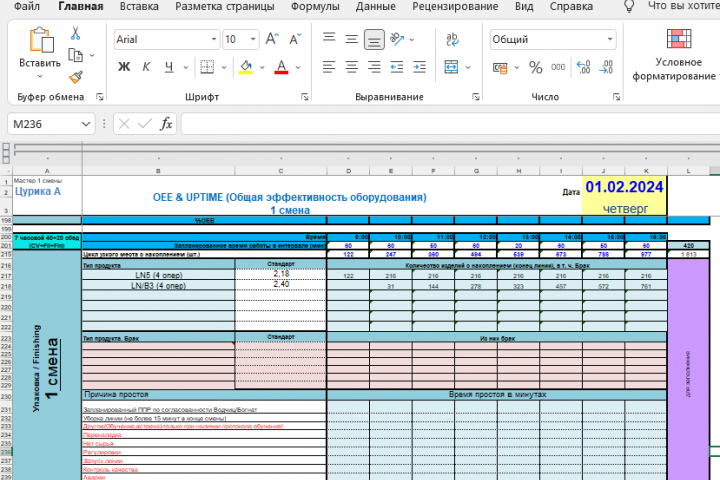Cancel entry with formula bar X icon
720x480 pixels.
(124, 124)
